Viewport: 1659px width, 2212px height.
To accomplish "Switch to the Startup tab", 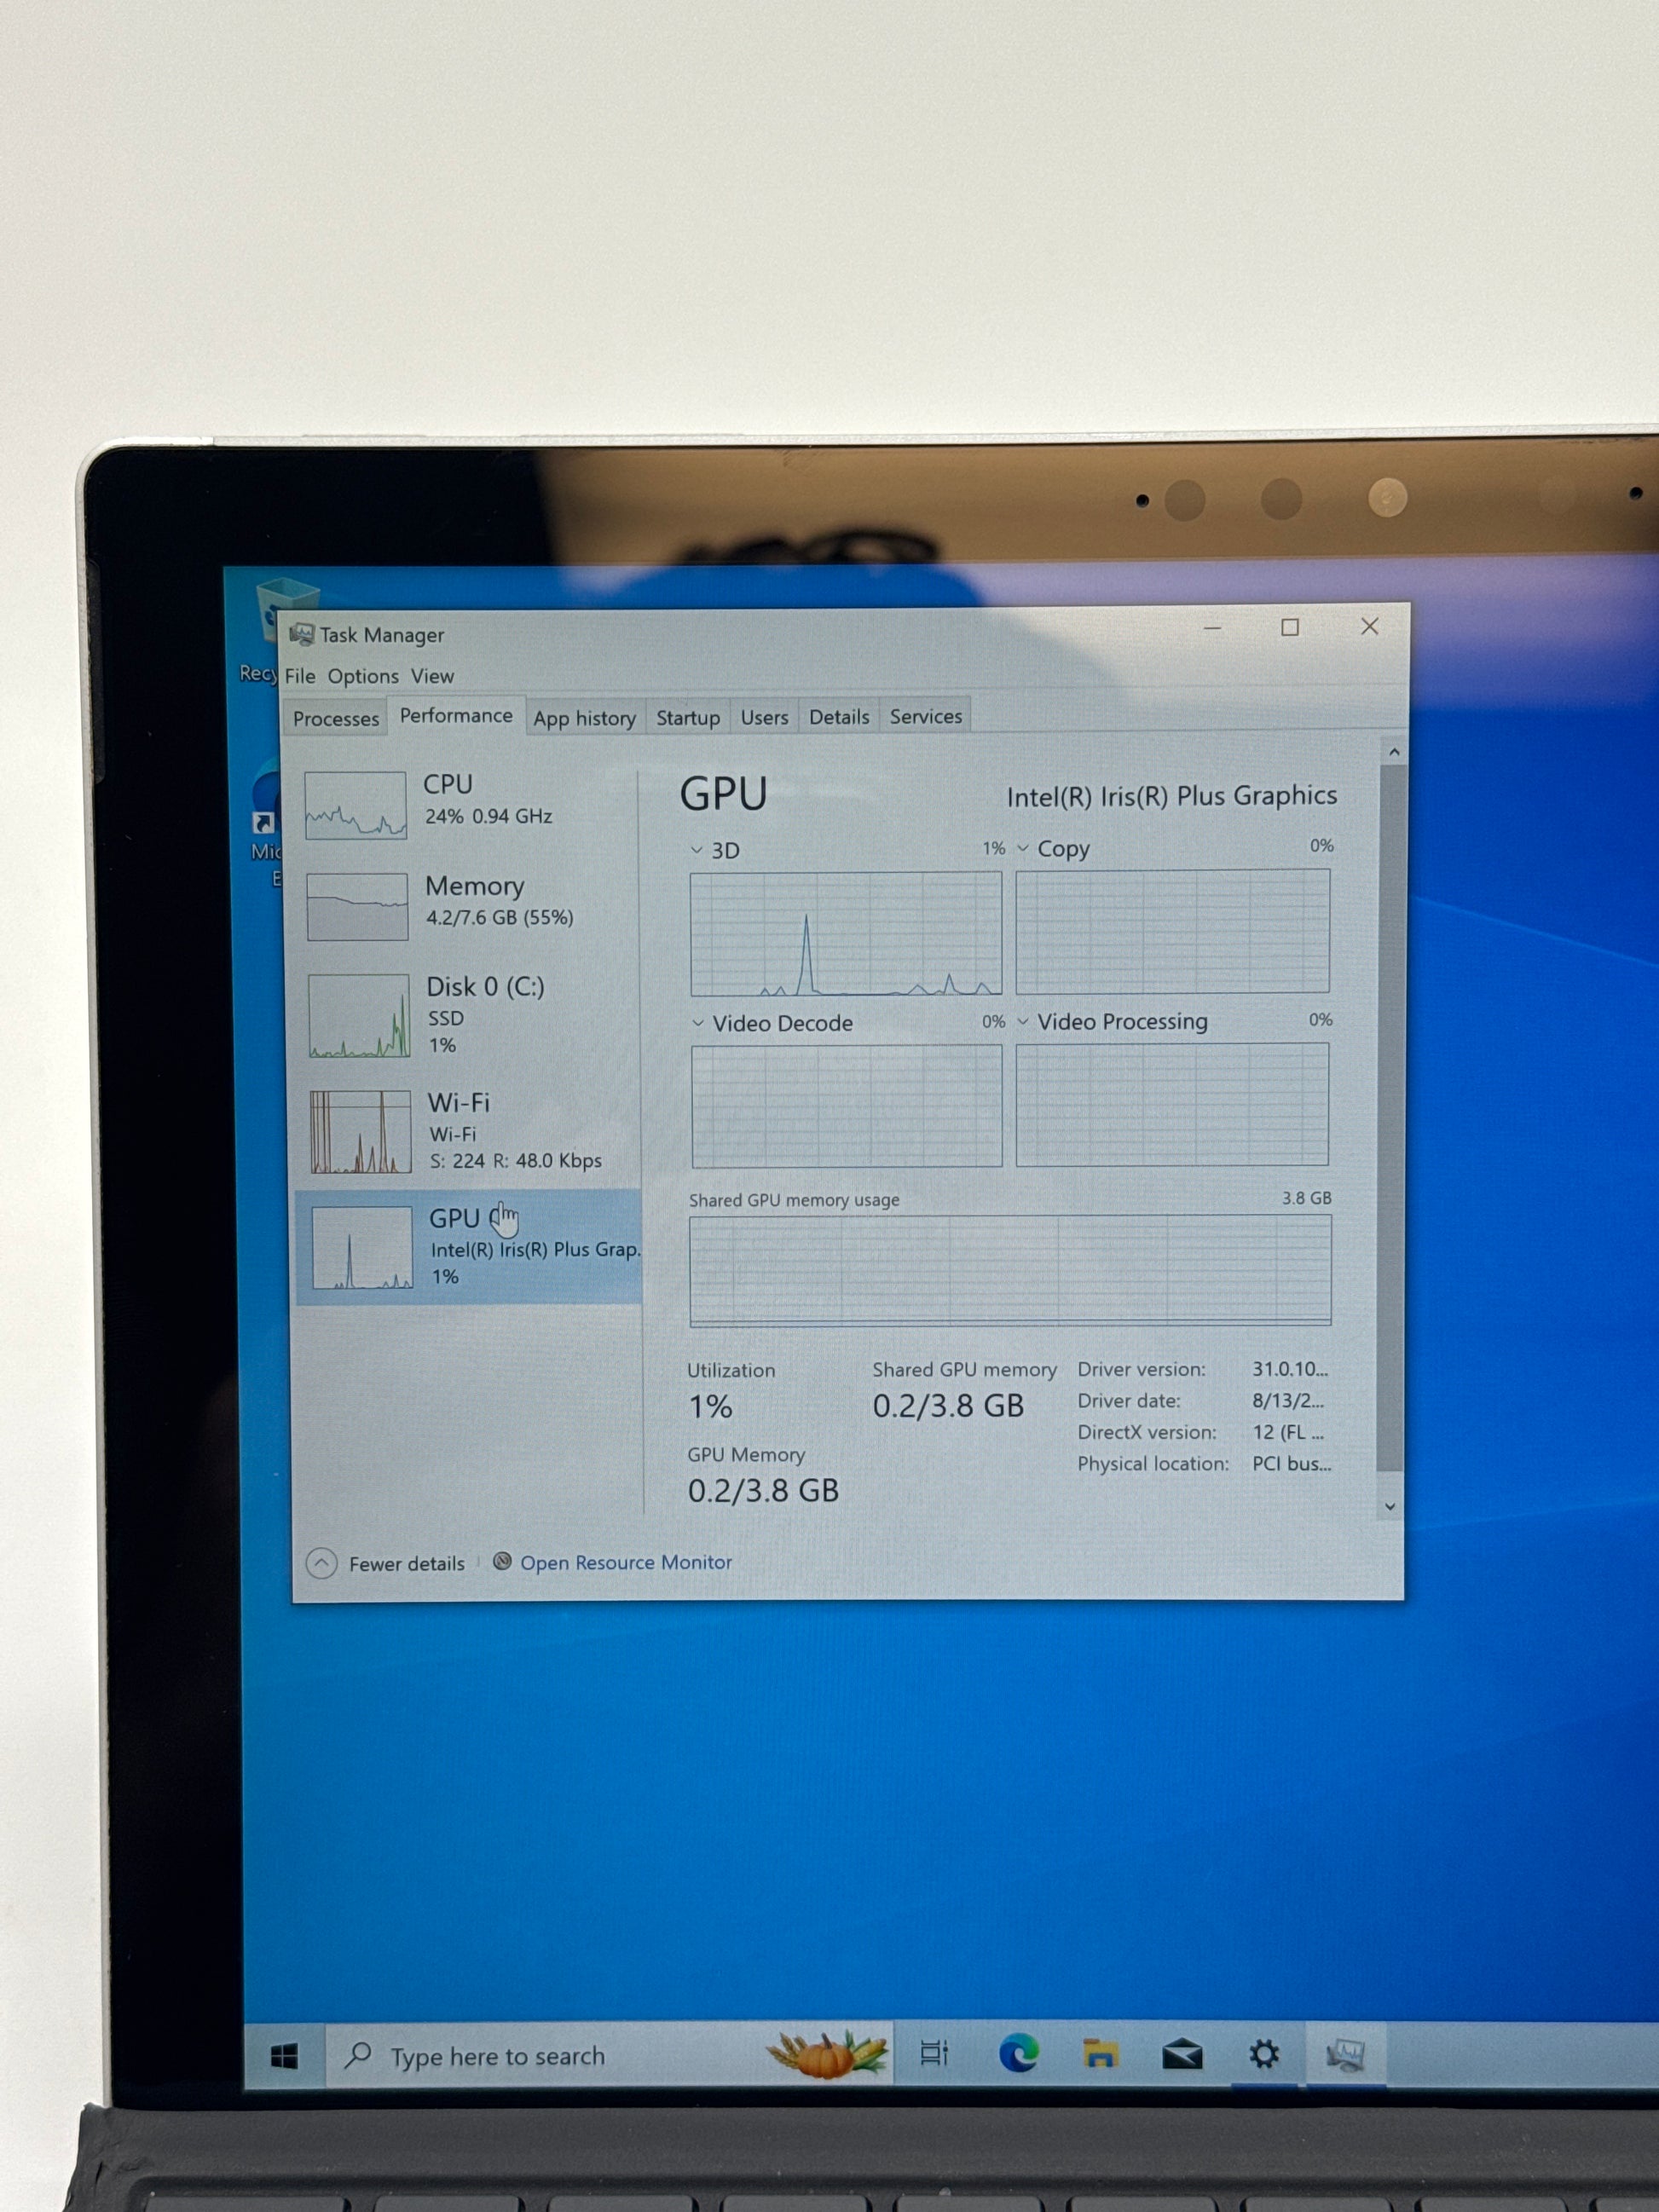I will click(x=688, y=718).
